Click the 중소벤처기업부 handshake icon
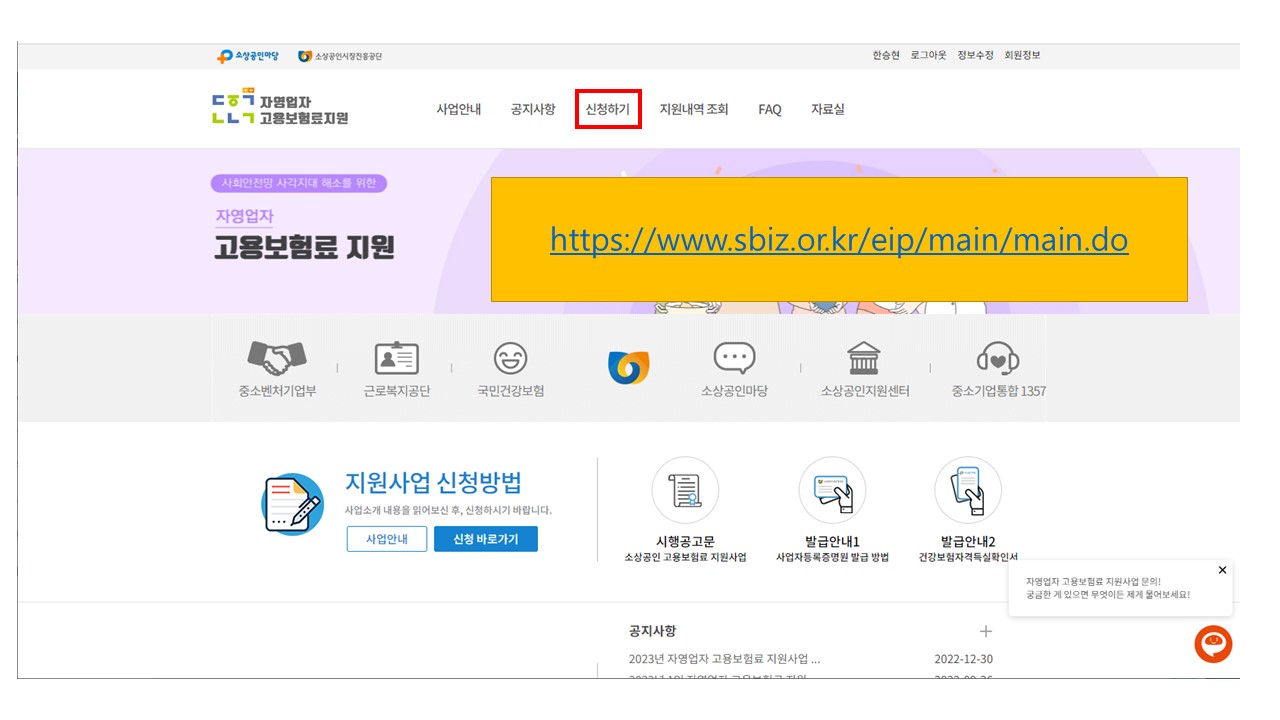Image resolution: width=1280 pixels, height=720 pixels. 277,357
